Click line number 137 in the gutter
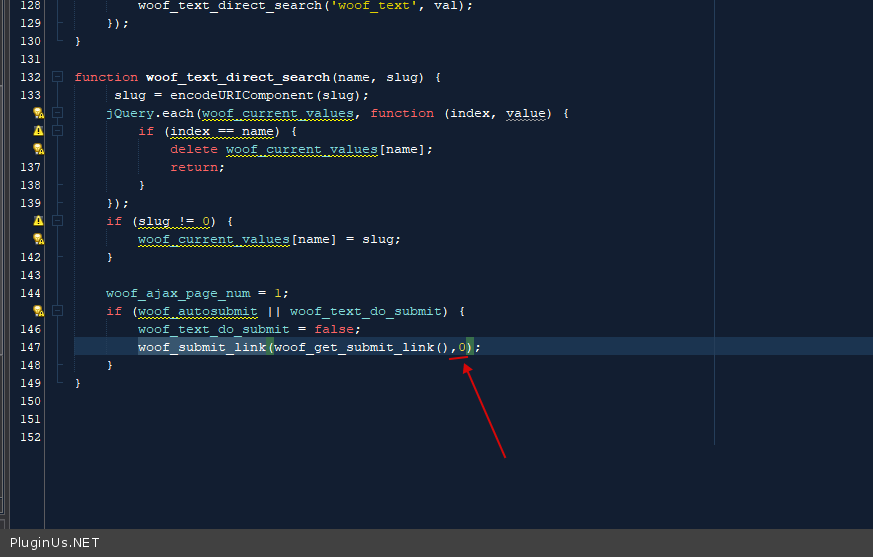This screenshot has width=873, height=557. [31, 167]
